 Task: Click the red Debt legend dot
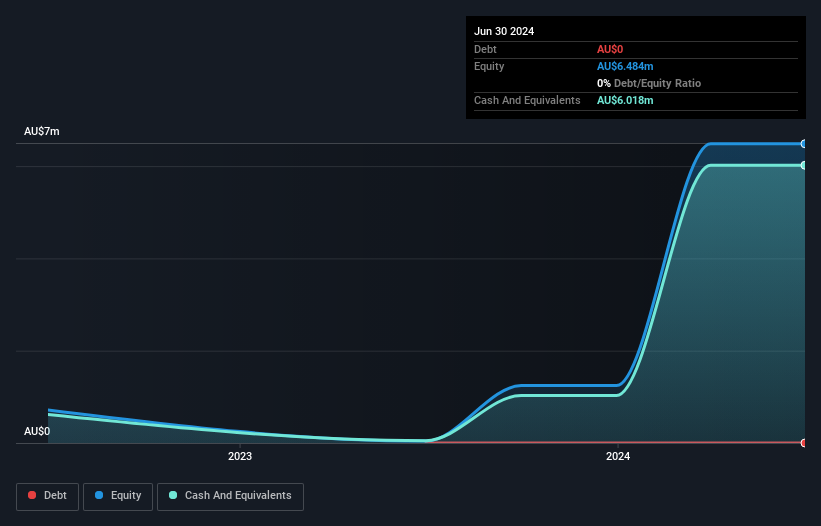click(32, 495)
